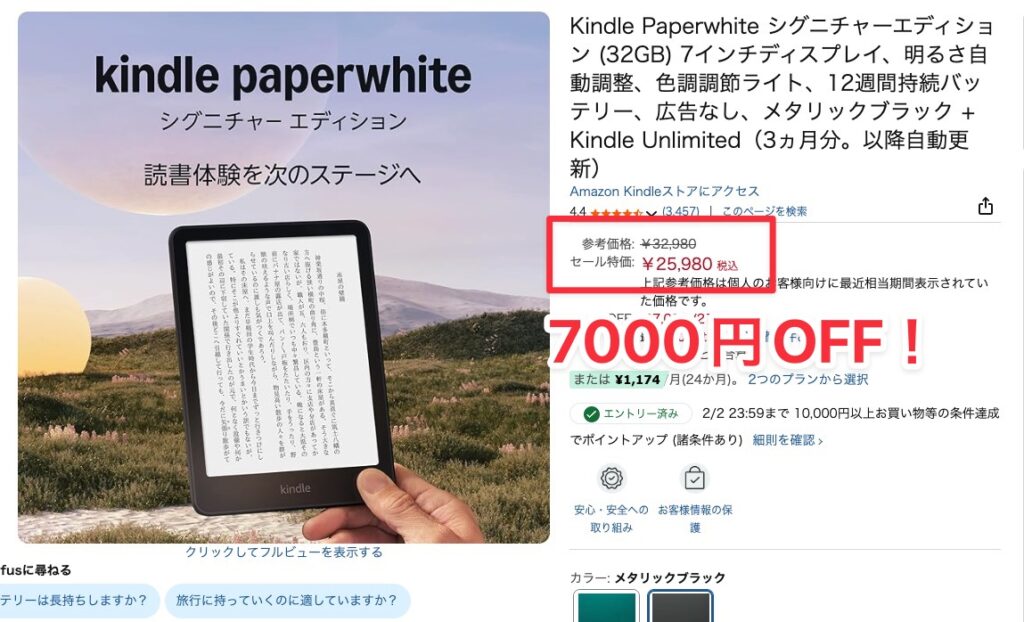Expand the rating dropdown chevron next to stars
Screen dimensions: 1024x622
pyautogui.click(x=651, y=213)
